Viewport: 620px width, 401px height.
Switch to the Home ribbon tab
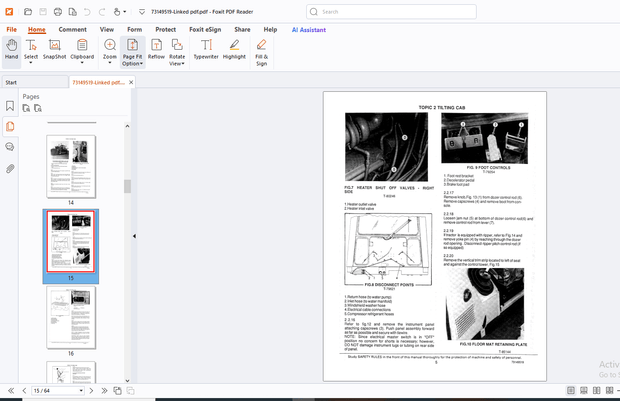[37, 30]
